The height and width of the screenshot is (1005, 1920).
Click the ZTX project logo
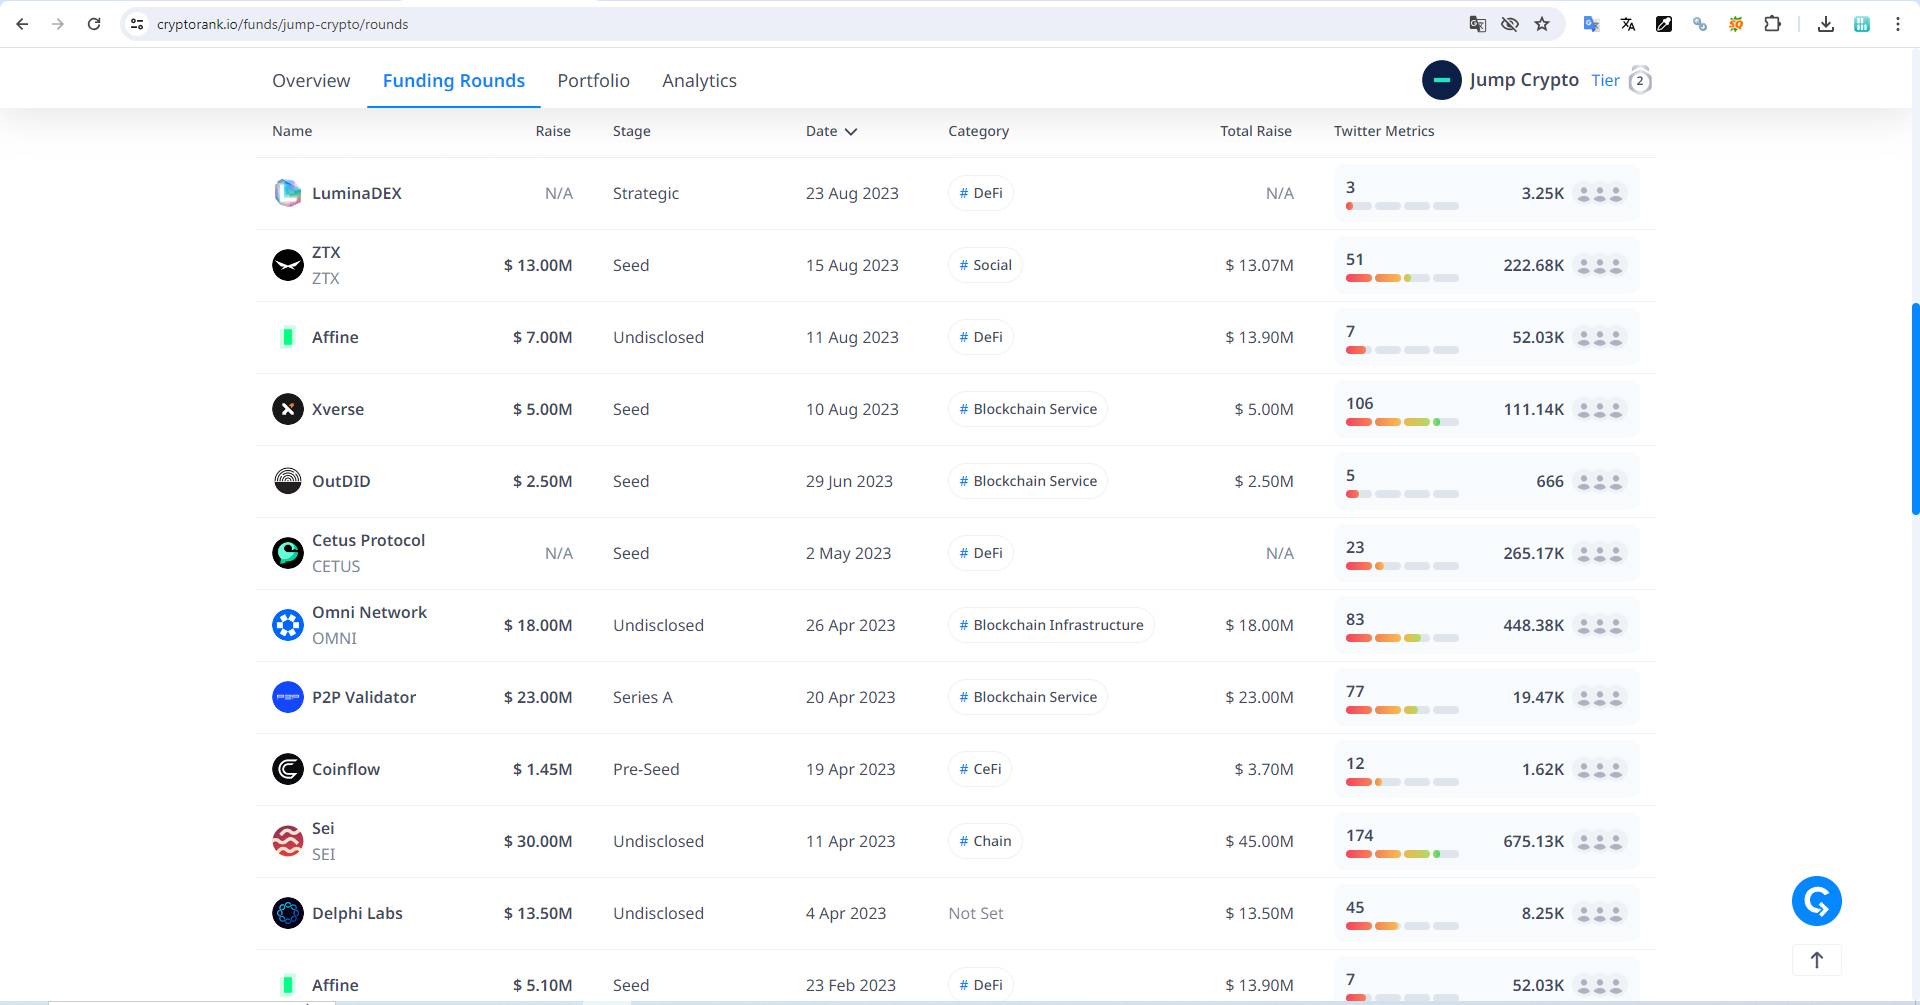click(x=288, y=265)
